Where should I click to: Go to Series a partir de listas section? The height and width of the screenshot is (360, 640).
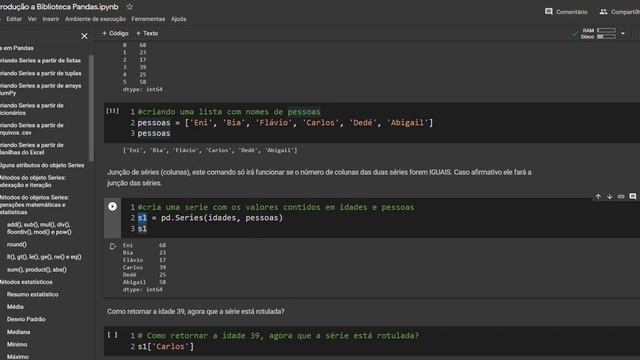tap(40, 61)
